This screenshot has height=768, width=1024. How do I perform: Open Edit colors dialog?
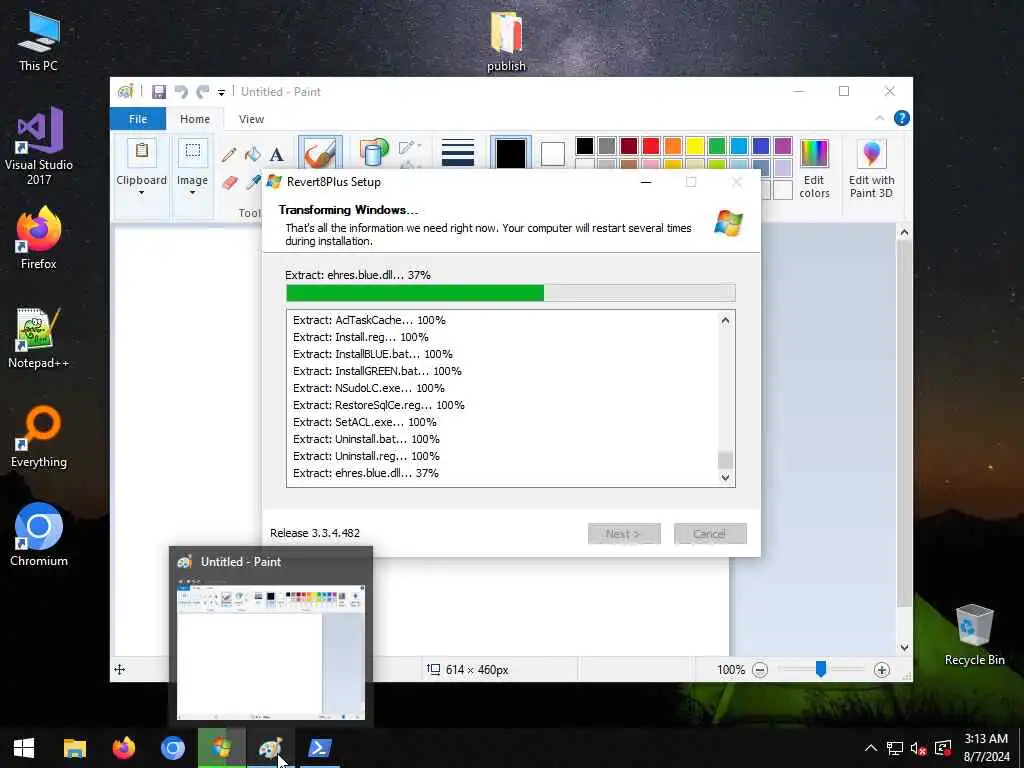click(x=814, y=168)
